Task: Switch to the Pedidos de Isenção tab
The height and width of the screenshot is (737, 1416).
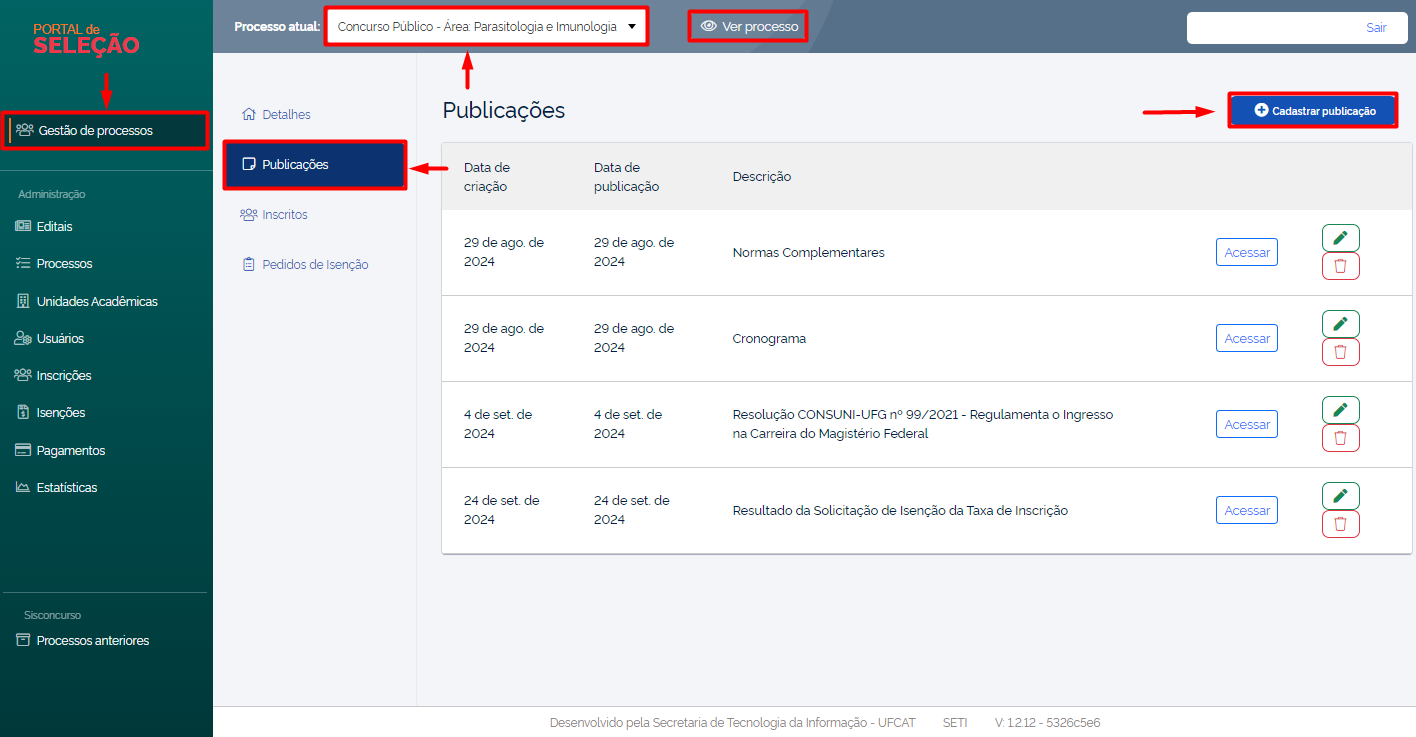Action: 305,265
